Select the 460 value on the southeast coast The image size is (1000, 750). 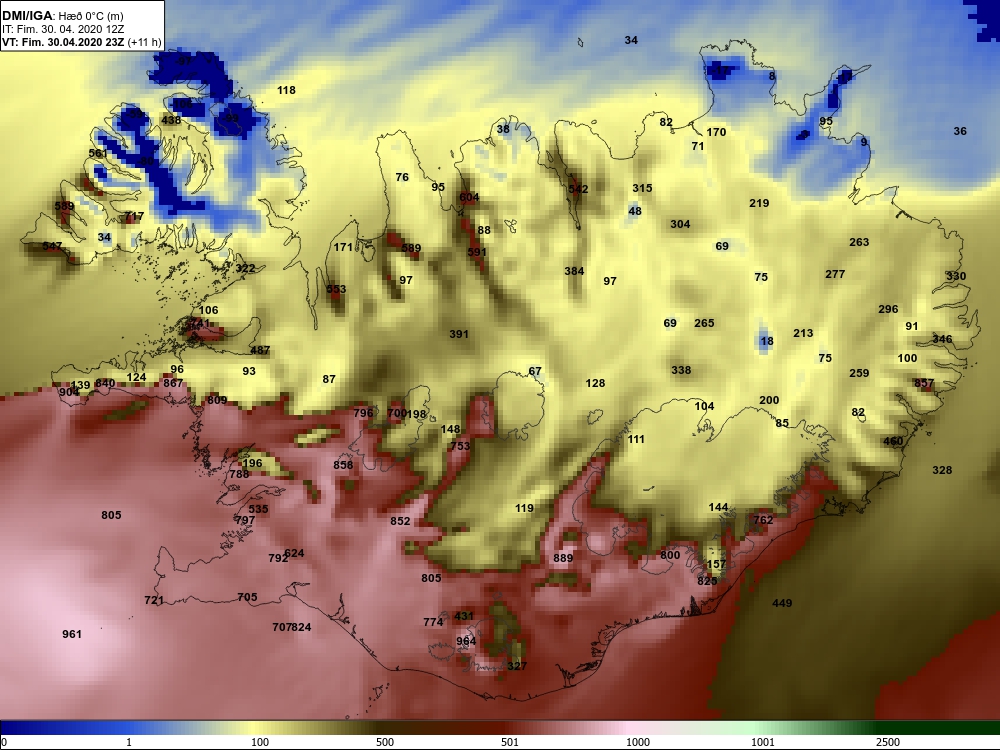(x=893, y=441)
